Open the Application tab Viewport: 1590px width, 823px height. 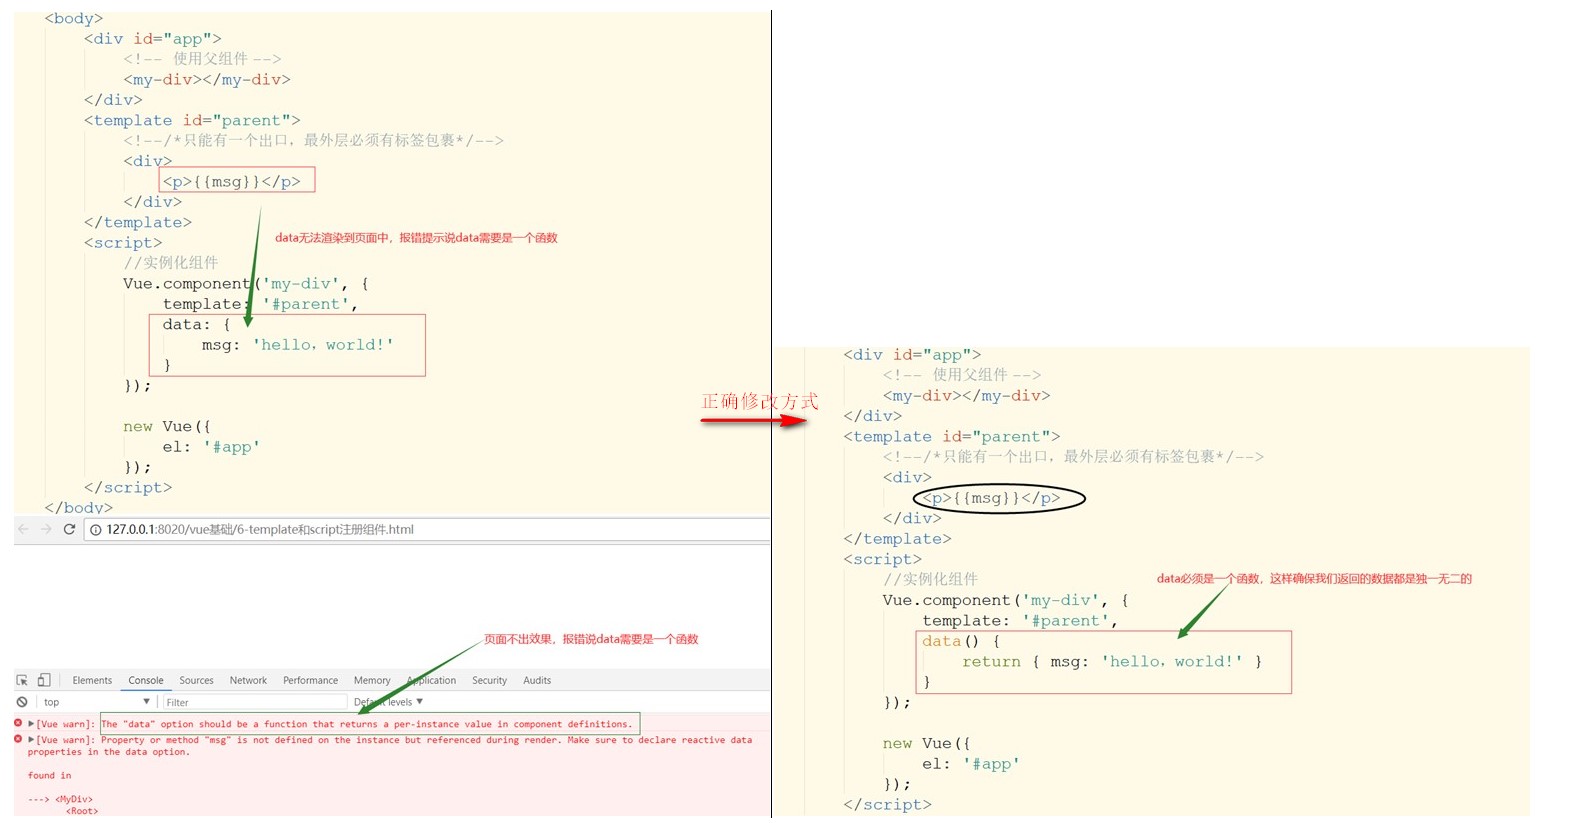pos(431,680)
